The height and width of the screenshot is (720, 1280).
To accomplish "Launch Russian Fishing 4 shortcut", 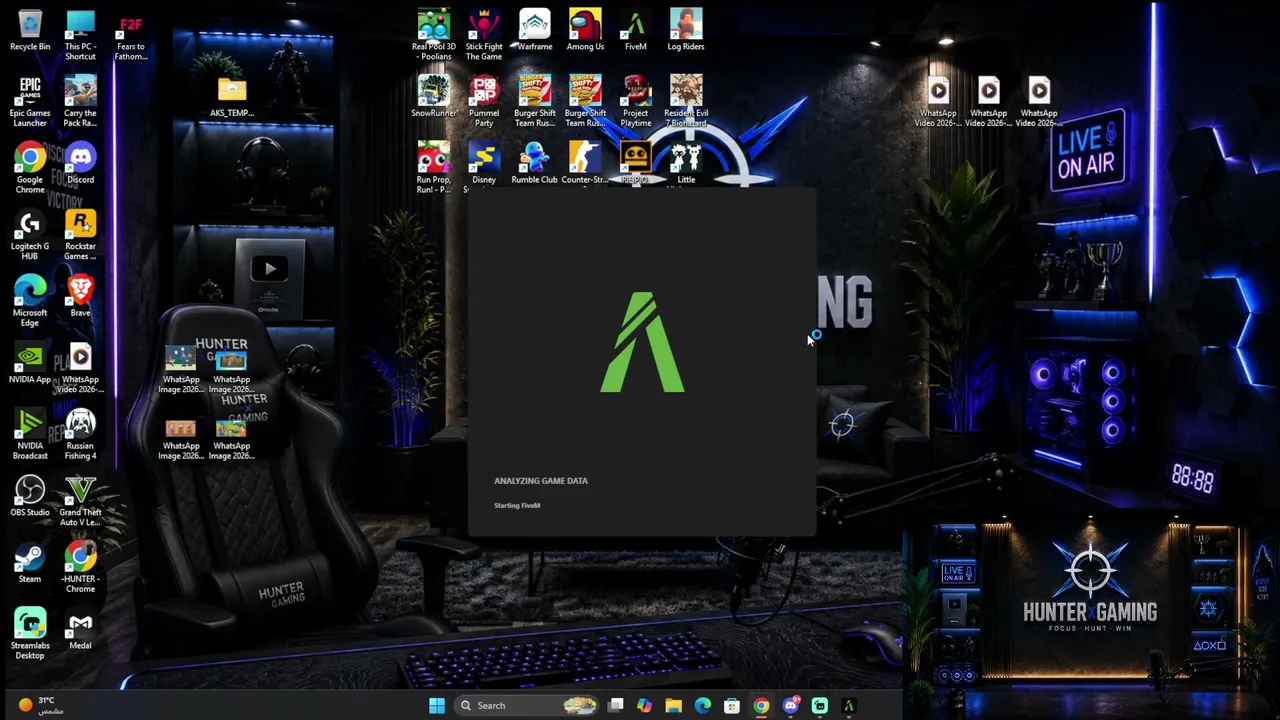I will click(x=80, y=434).
